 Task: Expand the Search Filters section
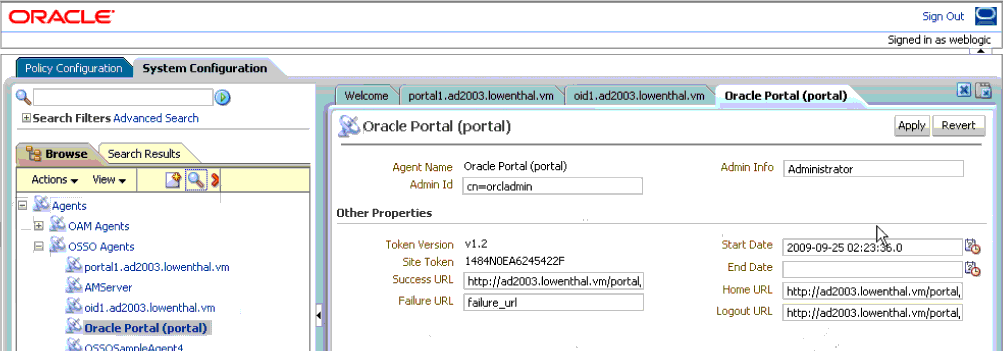click(x=26, y=118)
